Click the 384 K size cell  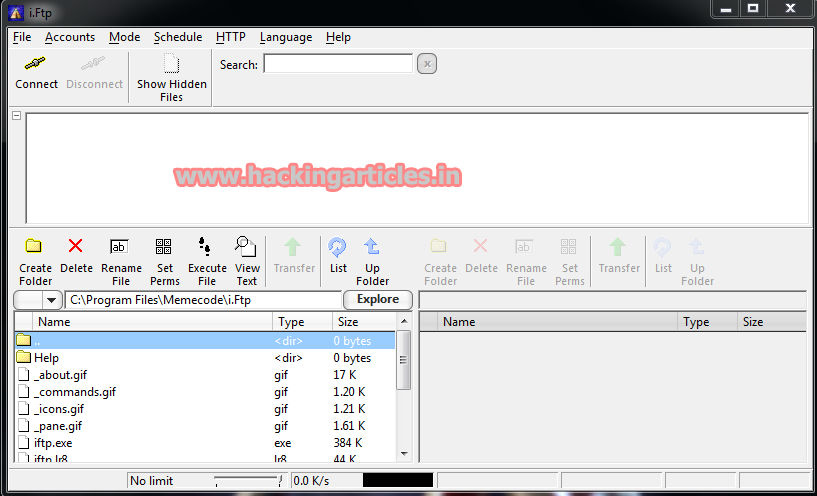pos(348,443)
